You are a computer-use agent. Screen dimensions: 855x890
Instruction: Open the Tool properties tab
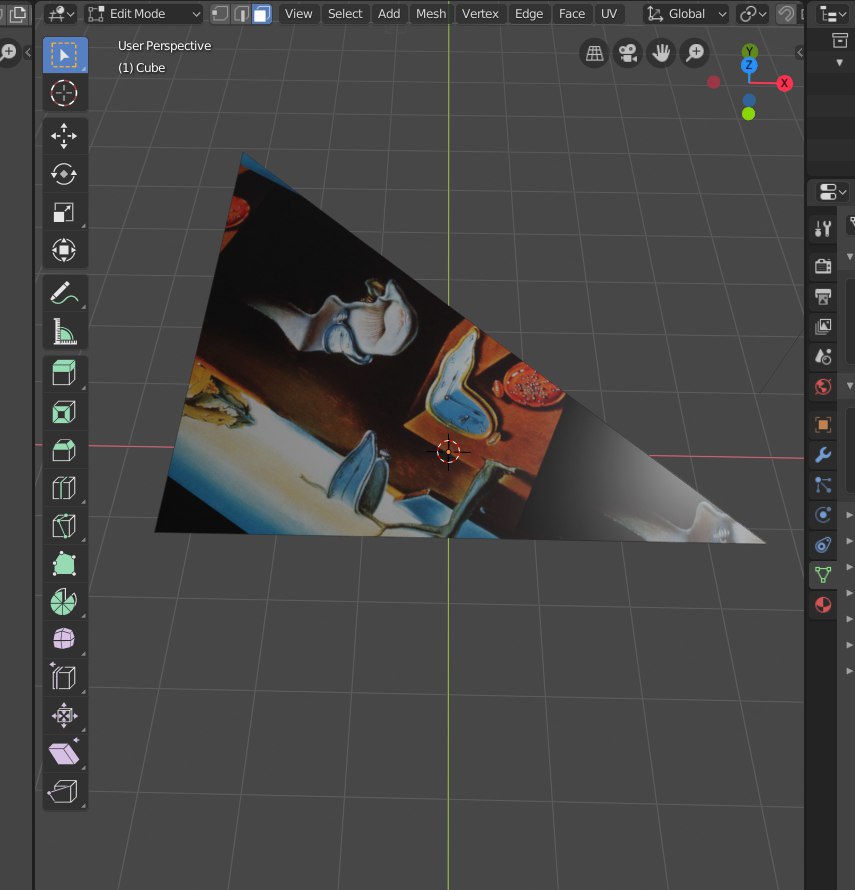pyautogui.click(x=823, y=229)
